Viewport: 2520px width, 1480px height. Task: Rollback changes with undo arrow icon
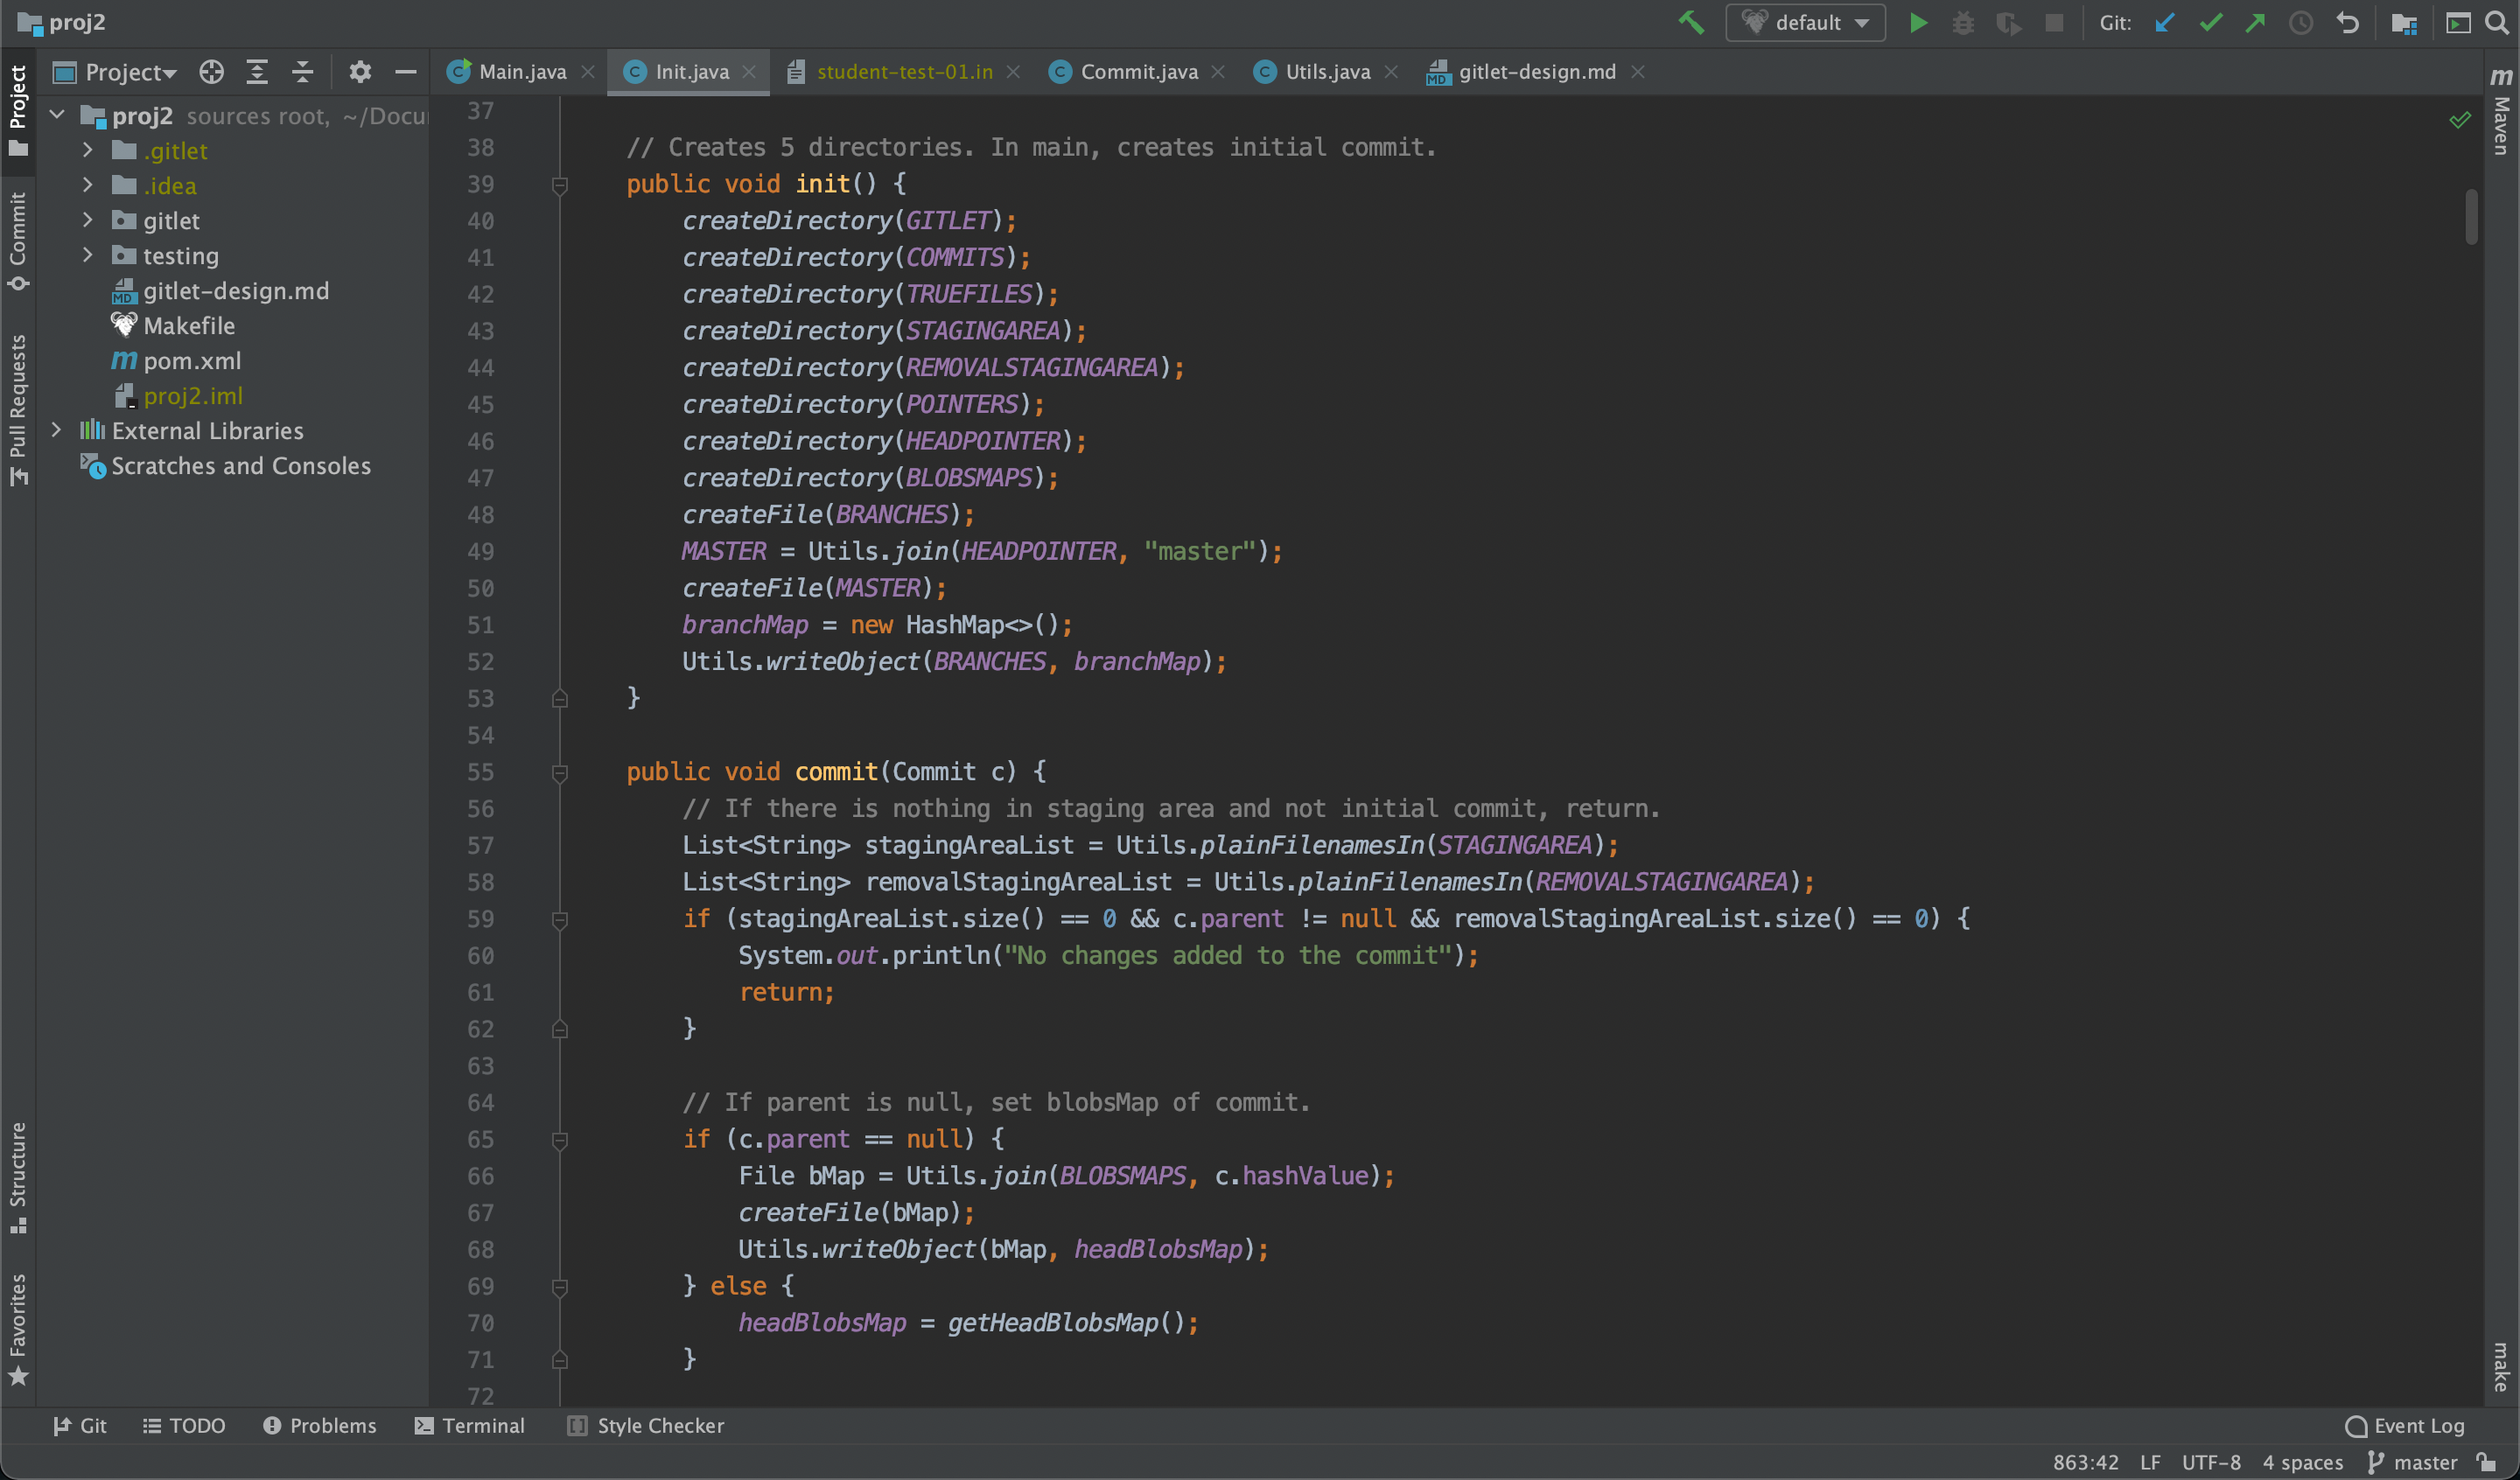coord(2347,22)
